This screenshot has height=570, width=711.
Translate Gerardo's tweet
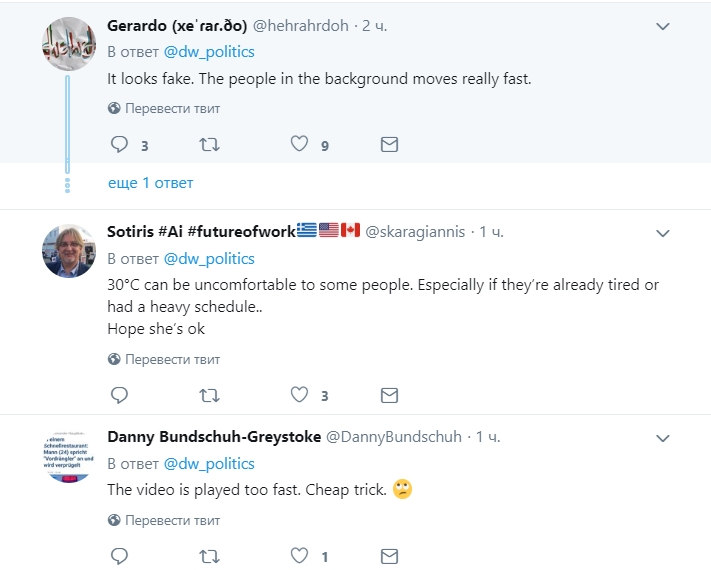coord(172,108)
